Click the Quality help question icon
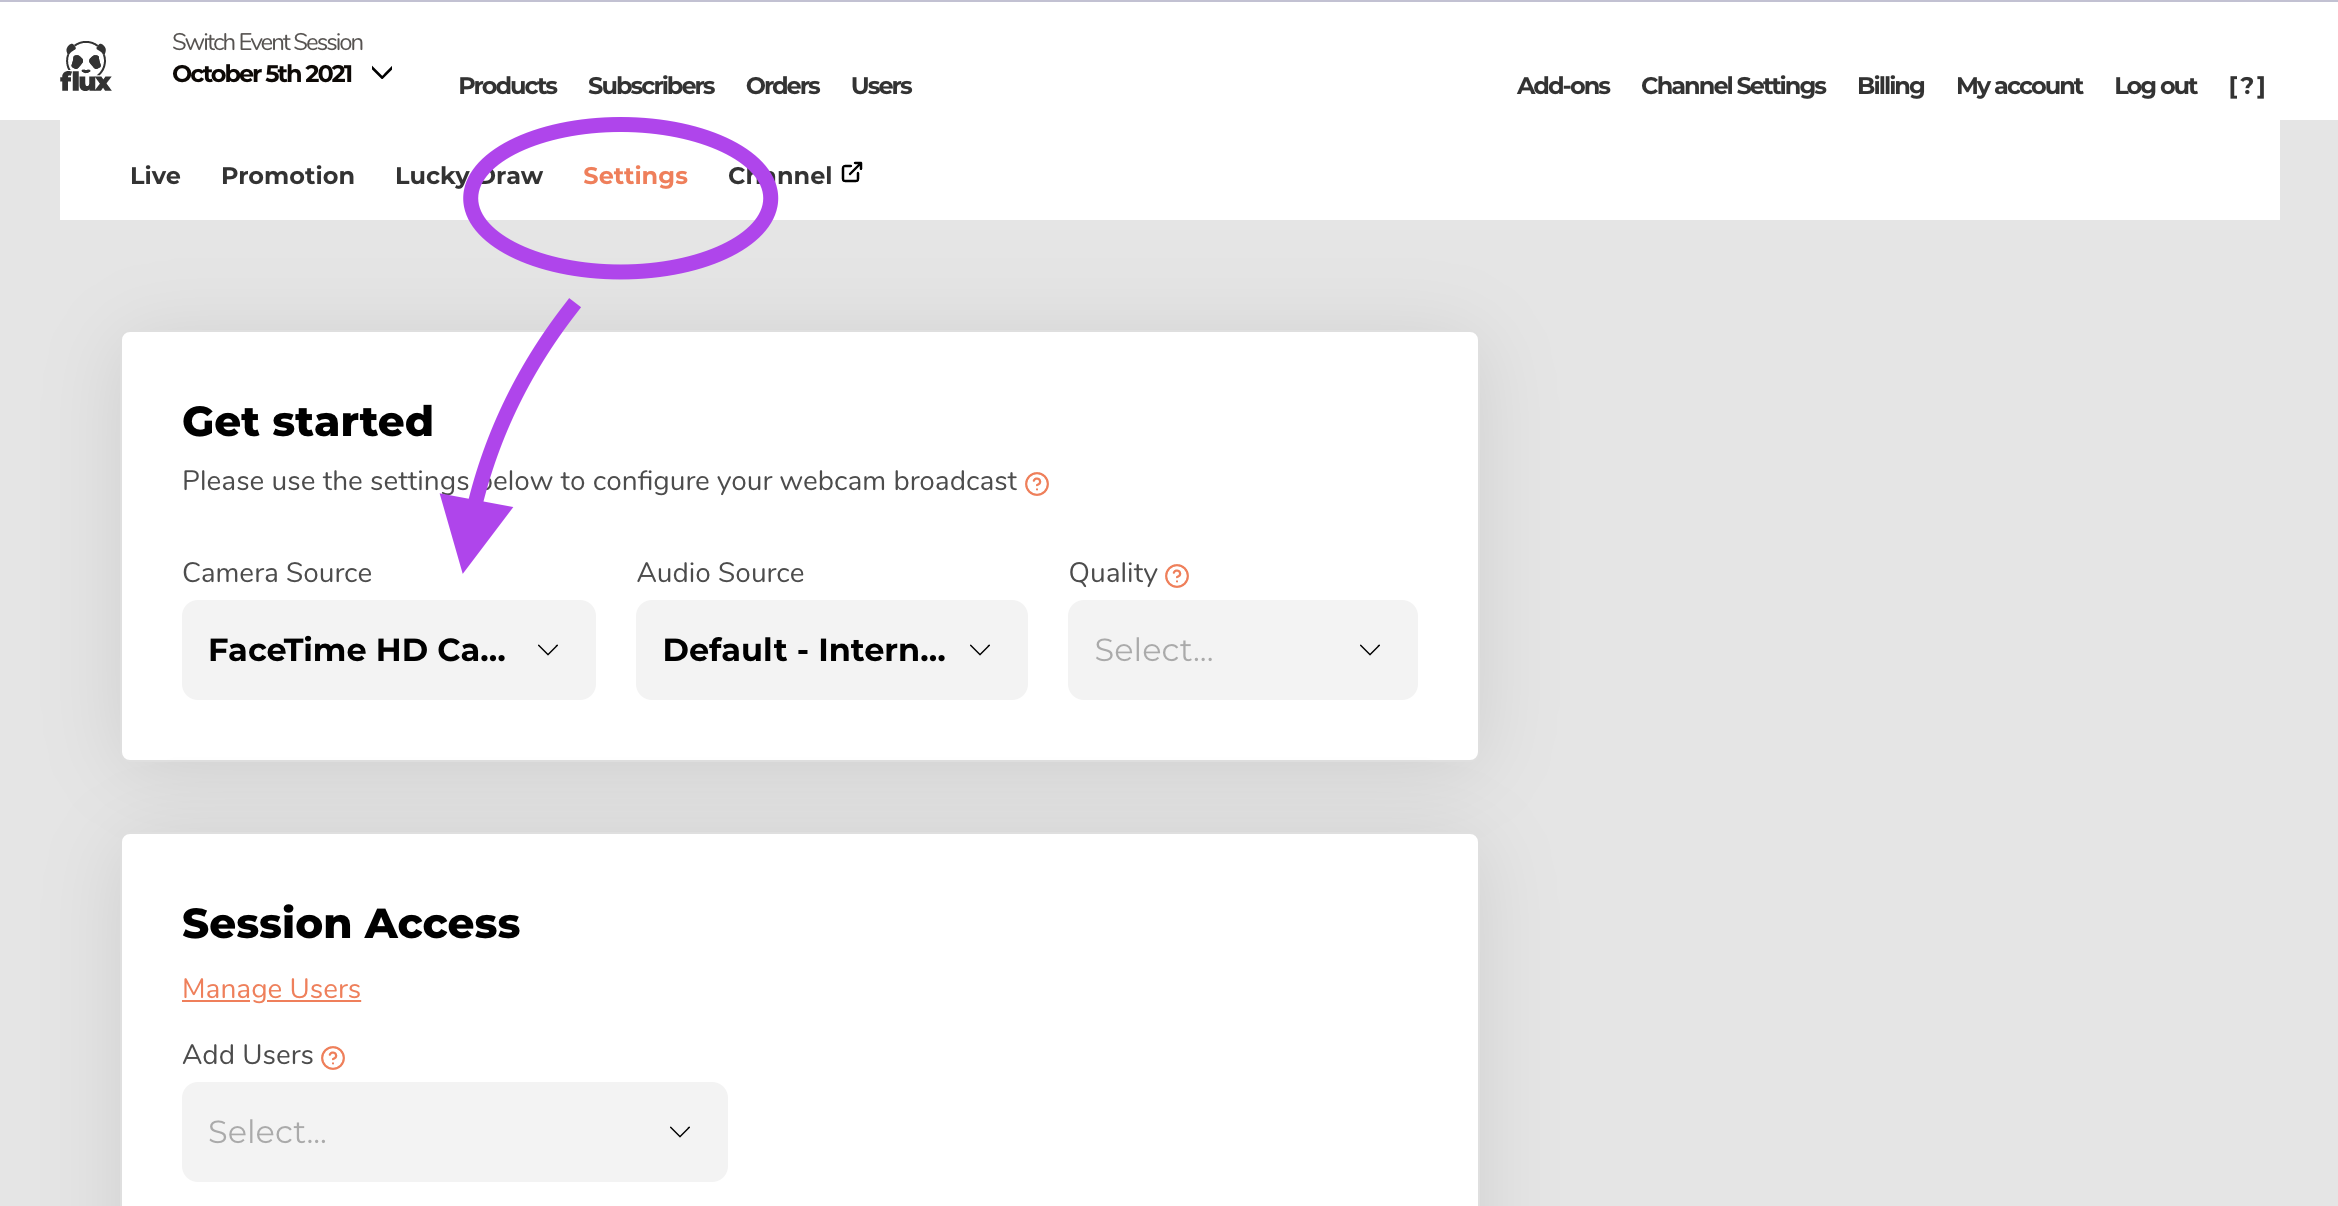 (x=1177, y=576)
